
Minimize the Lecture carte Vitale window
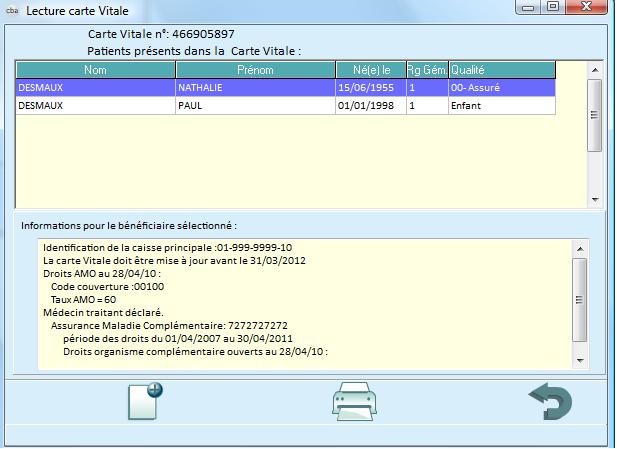(x=528, y=7)
